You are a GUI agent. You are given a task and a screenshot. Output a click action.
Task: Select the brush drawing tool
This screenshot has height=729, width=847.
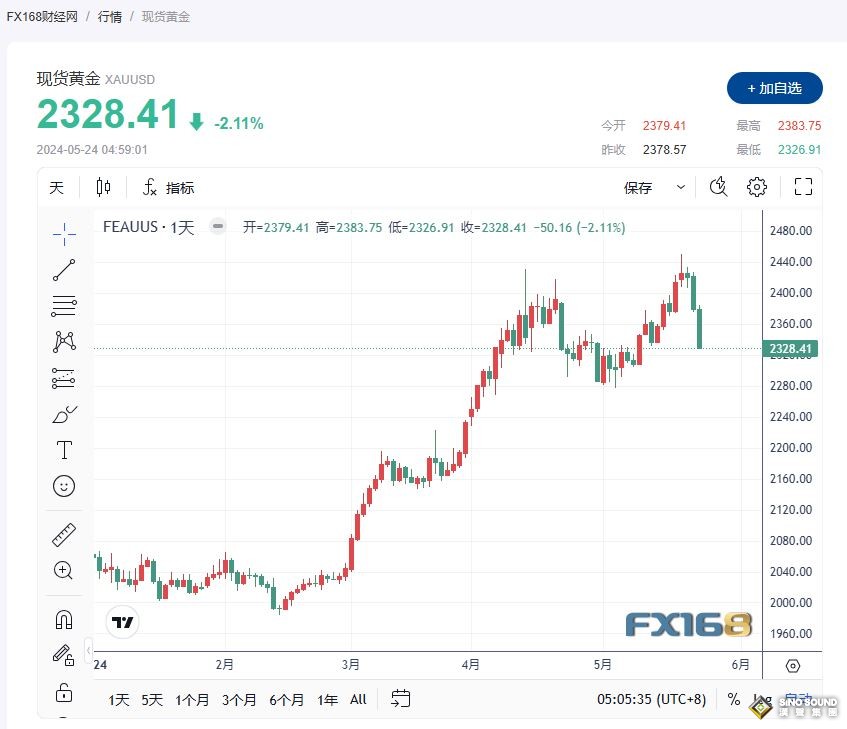coord(64,414)
